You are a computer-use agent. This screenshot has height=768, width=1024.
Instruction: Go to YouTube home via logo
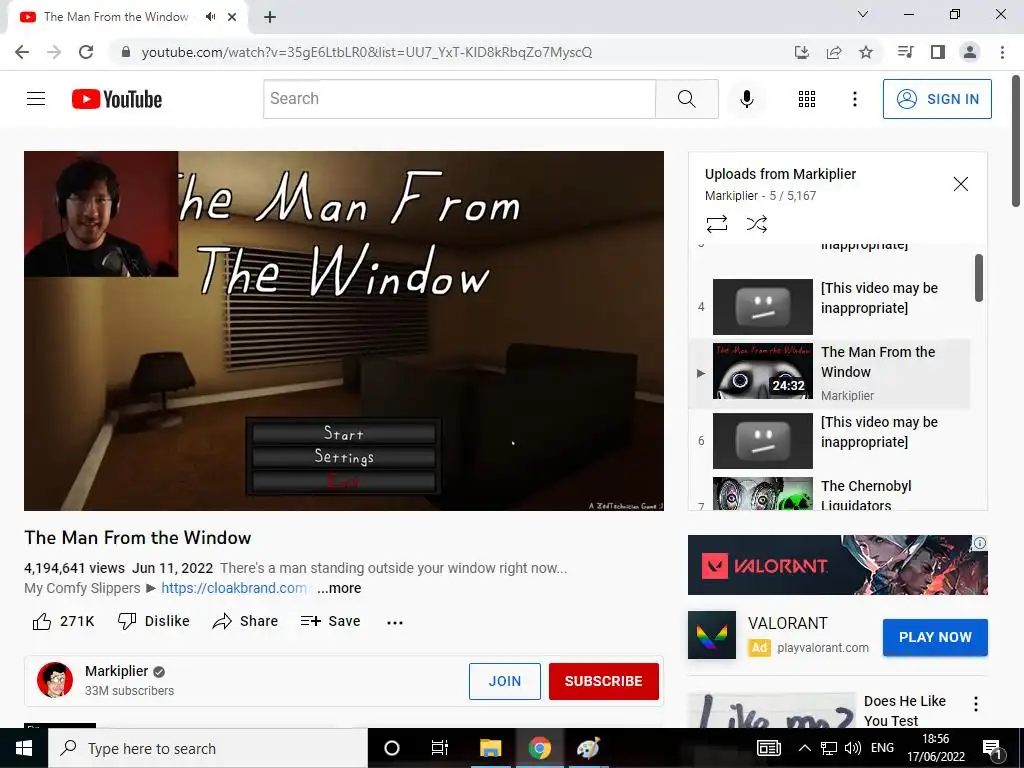(x=117, y=99)
